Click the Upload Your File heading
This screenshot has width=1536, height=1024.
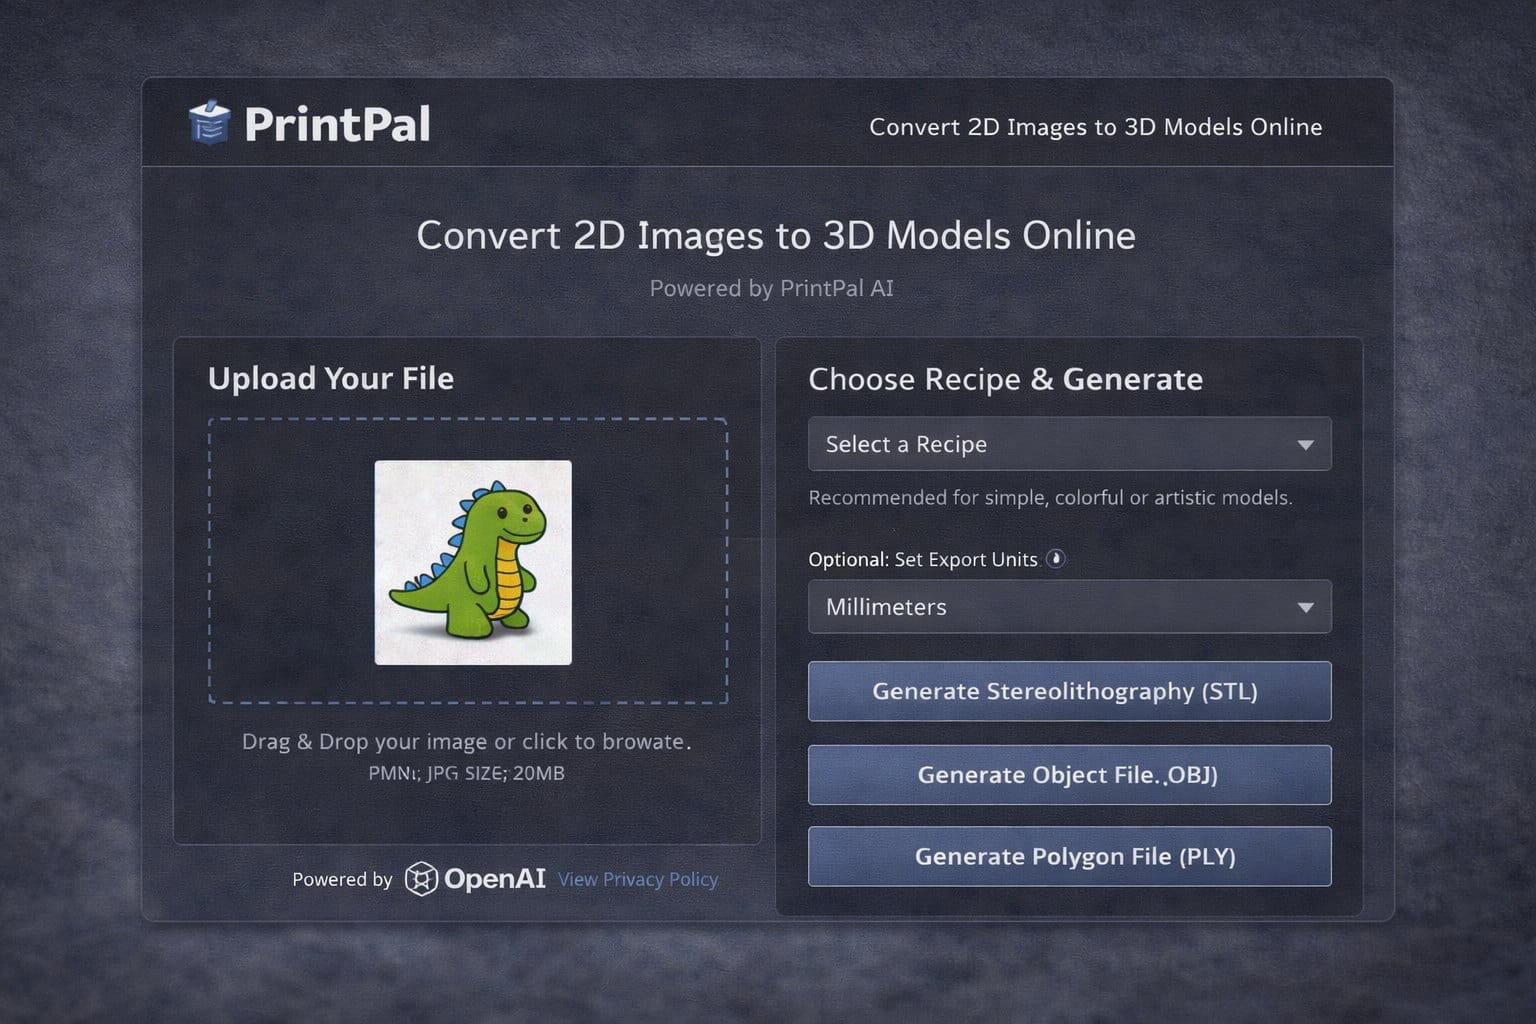(x=331, y=378)
